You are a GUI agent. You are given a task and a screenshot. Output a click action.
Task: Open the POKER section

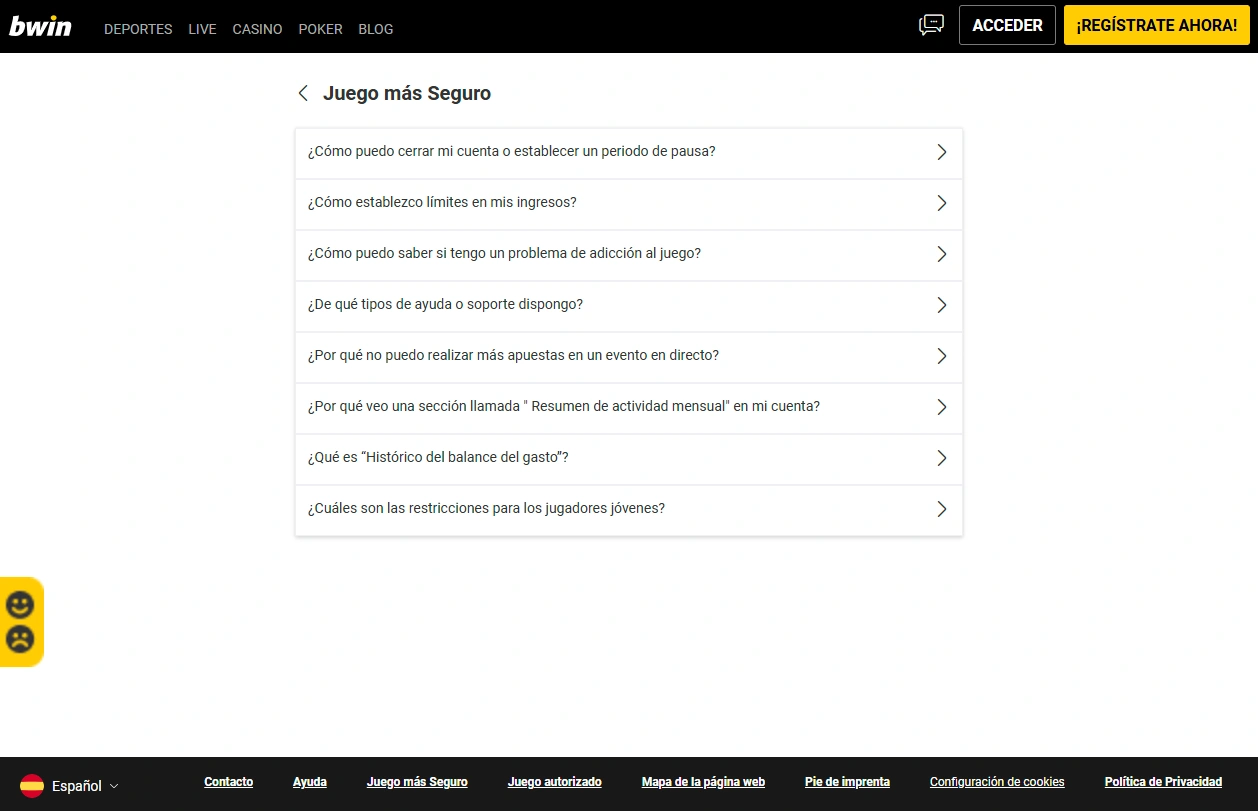pos(320,29)
